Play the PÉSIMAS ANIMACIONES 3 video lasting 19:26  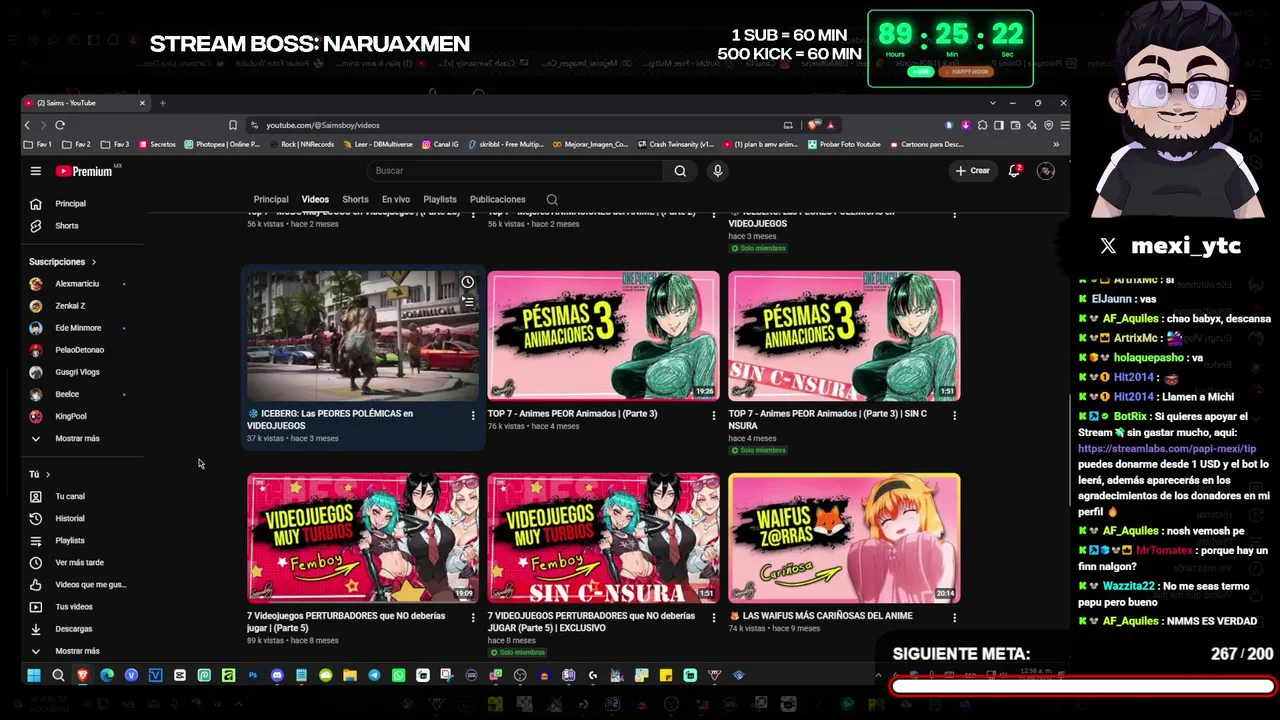[x=603, y=336]
